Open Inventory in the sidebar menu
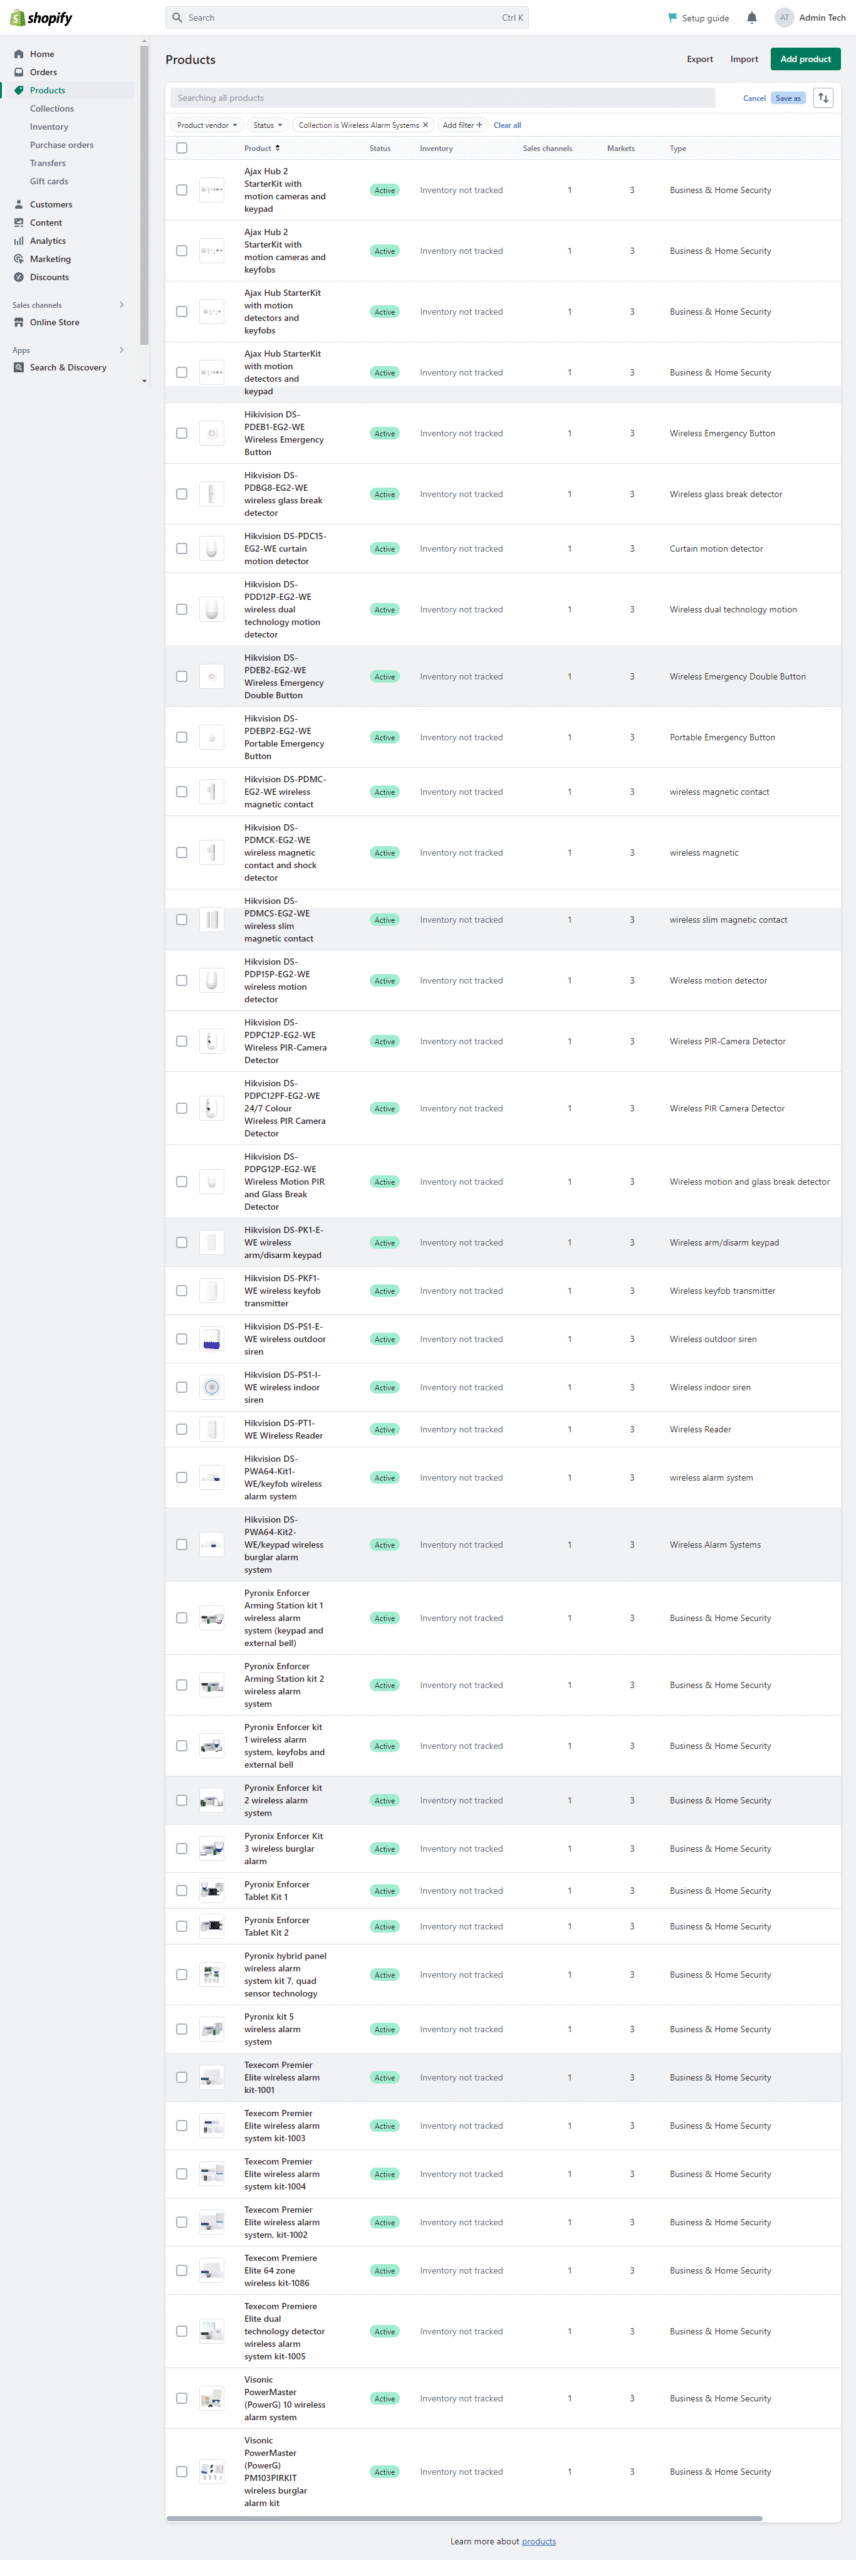This screenshot has height=2560, width=856. 49,127
